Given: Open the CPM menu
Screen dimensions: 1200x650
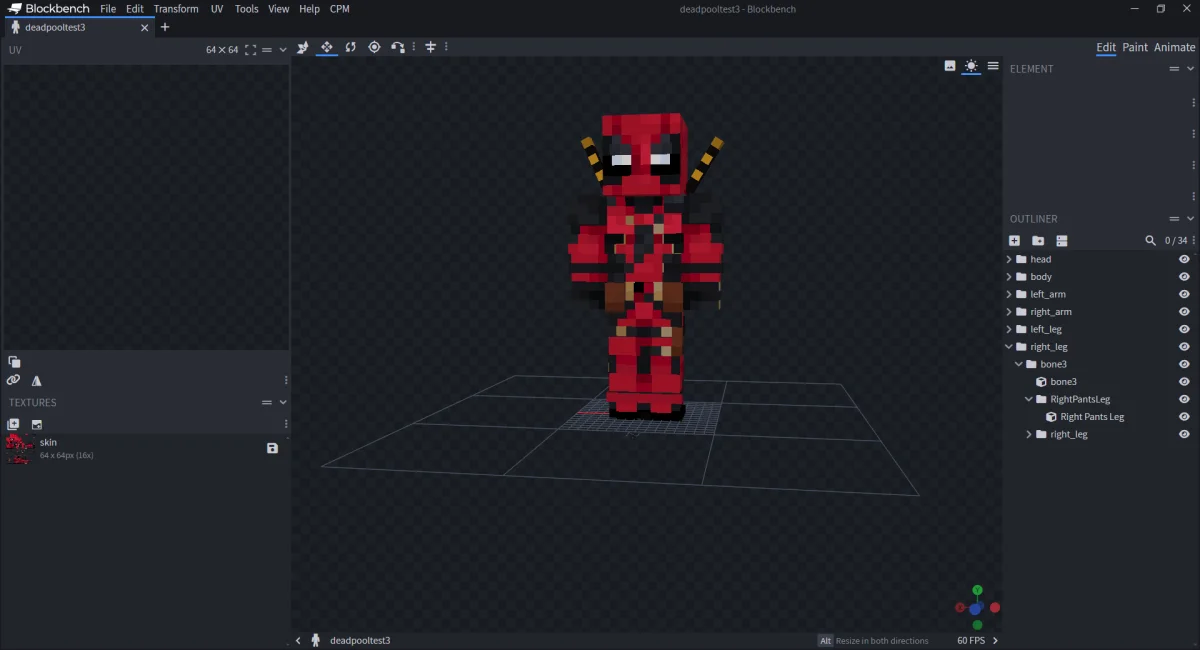Looking at the screenshot, I should [340, 8].
